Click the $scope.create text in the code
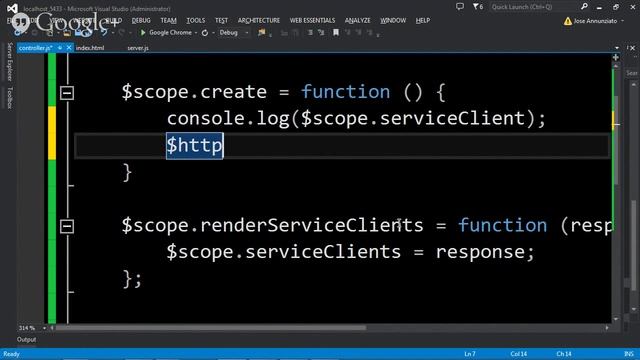Image resolution: width=640 pixels, height=360 pixels. [194, 92]
